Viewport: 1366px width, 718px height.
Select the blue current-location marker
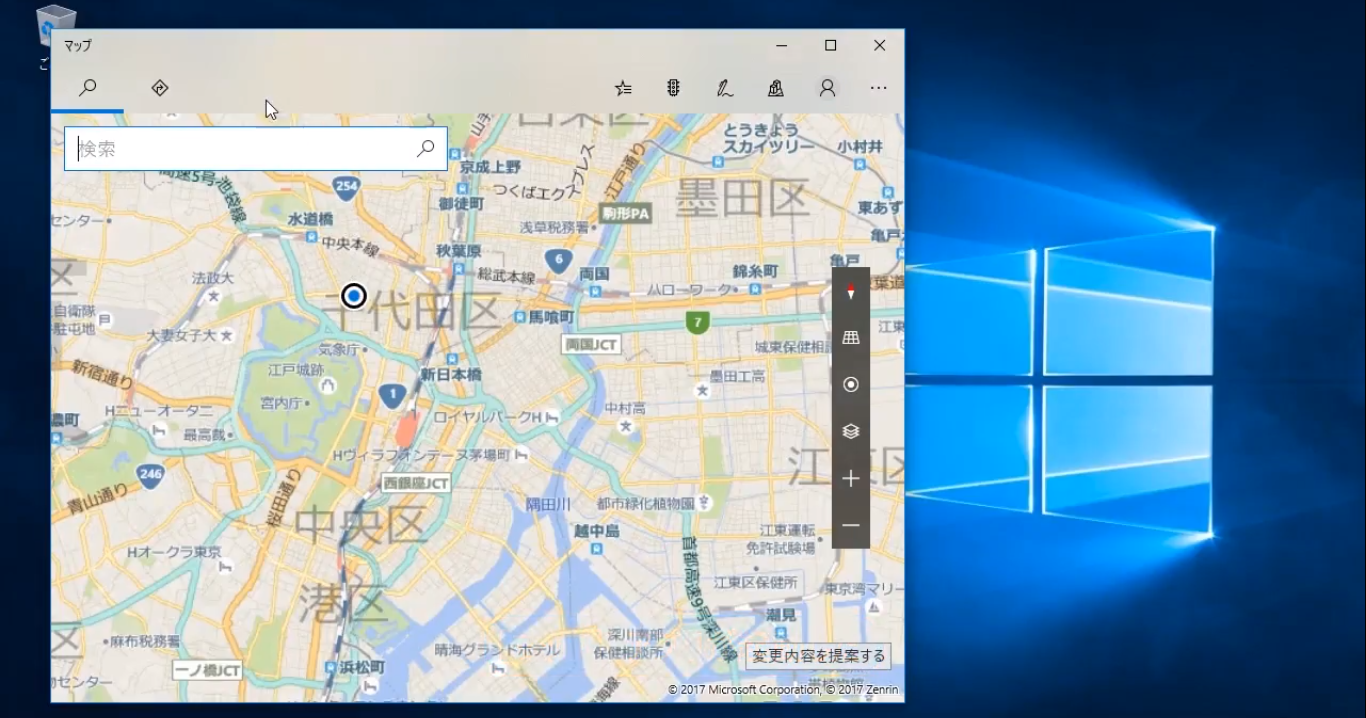[354, 296]
